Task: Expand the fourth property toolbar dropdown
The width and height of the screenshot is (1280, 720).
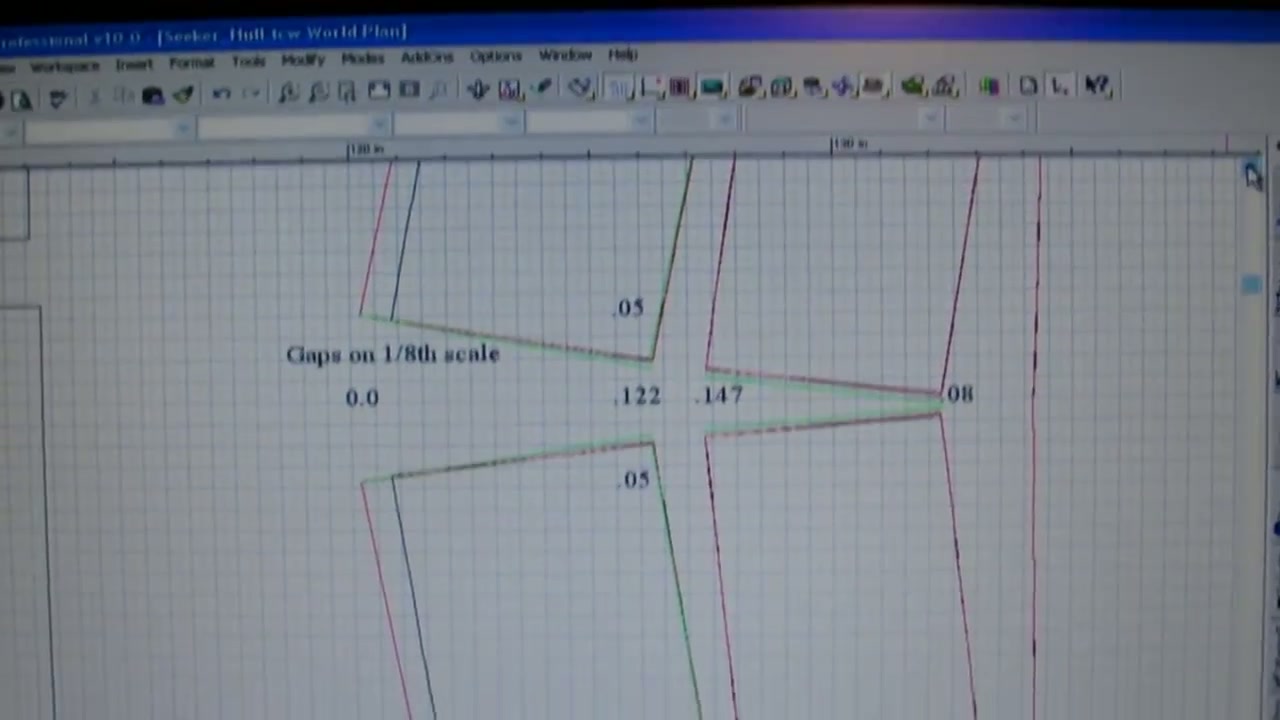Action: [641, 122]
